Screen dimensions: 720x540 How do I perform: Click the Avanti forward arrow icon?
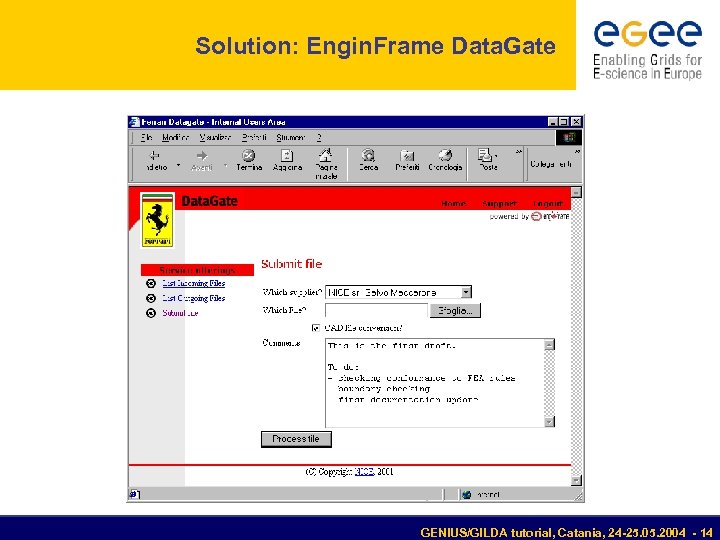(202, 156)
